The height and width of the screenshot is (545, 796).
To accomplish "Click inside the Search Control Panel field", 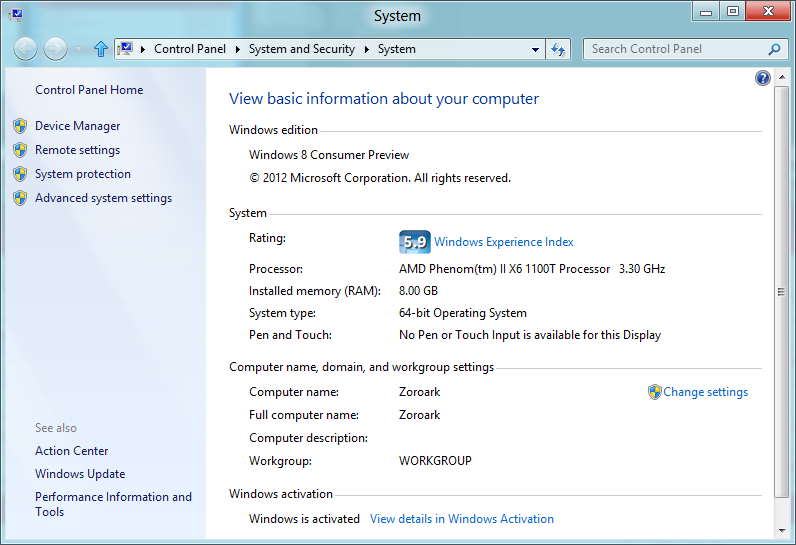I will 675,49.
